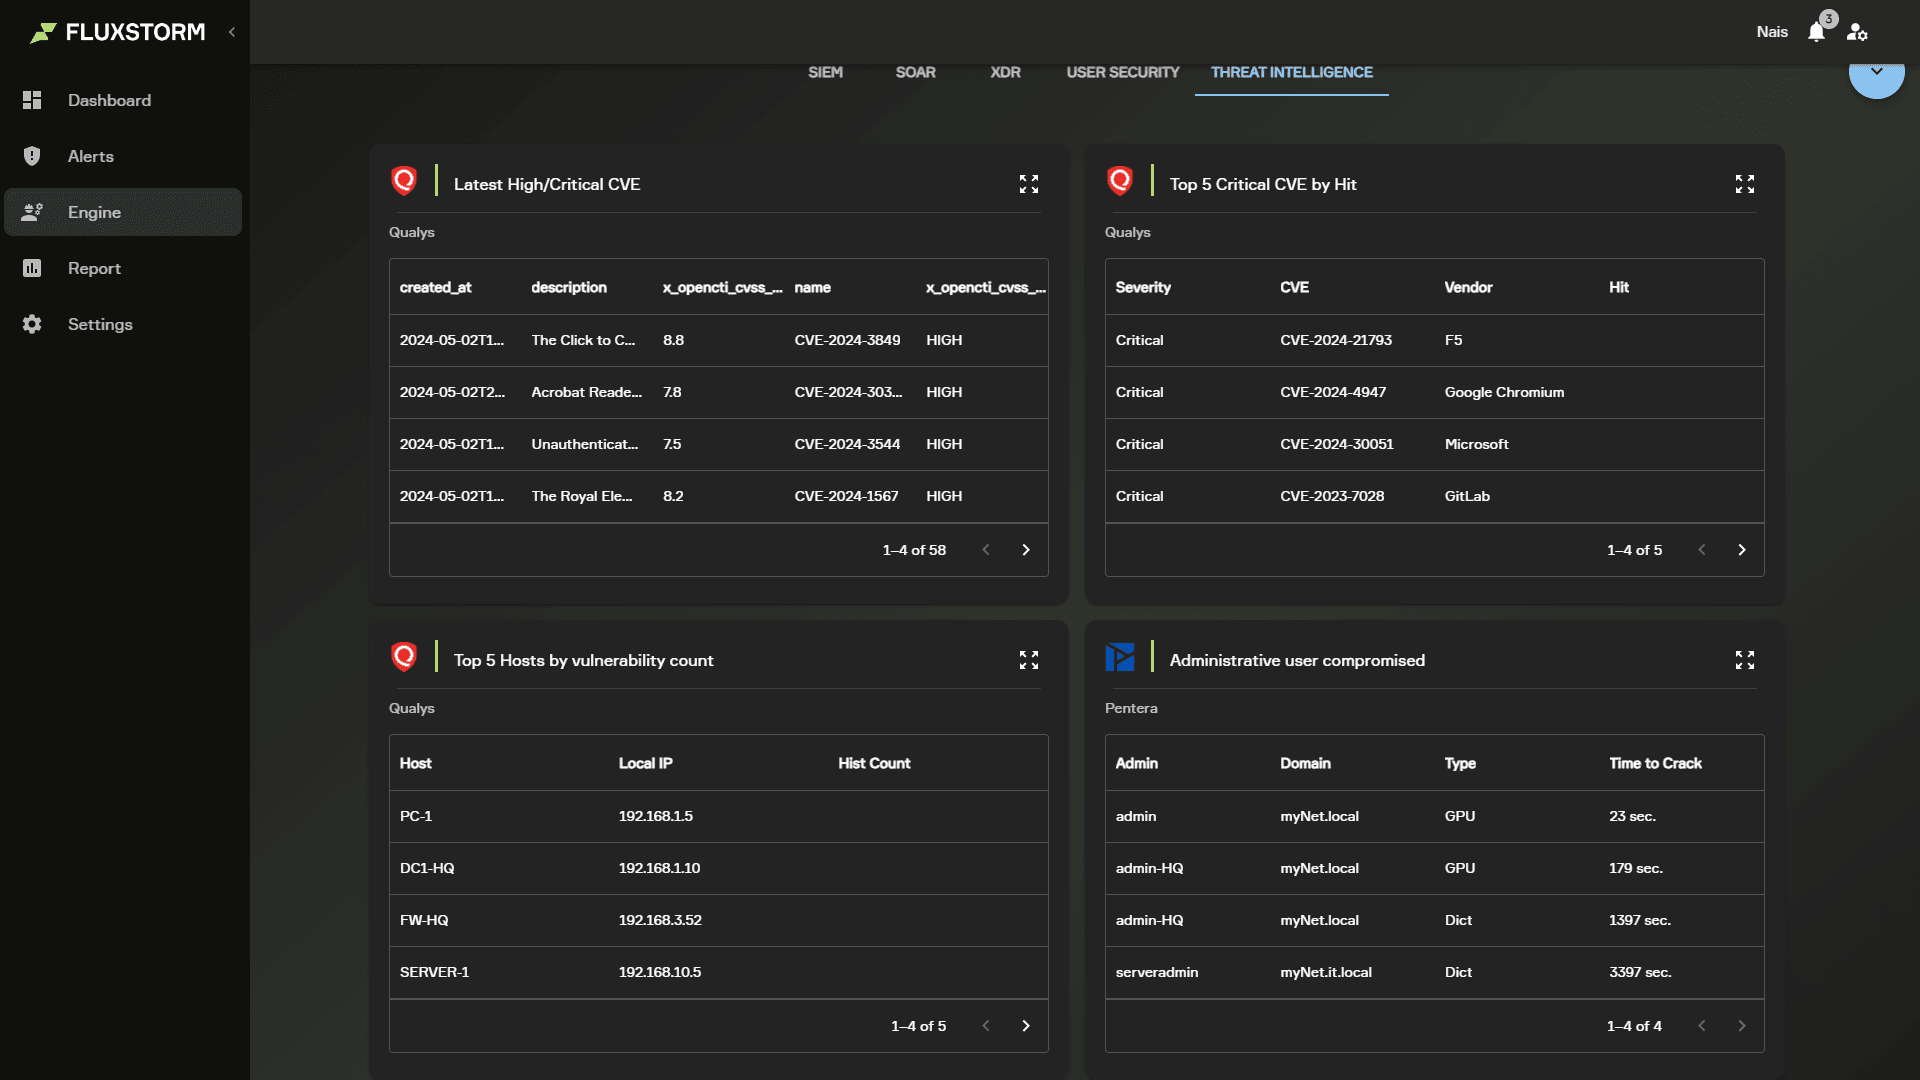Open the user settings account icon

point(1857,32)
